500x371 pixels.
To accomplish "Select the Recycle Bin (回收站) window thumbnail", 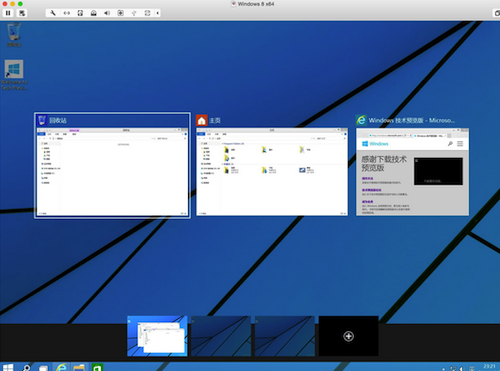I will point(113,166).
